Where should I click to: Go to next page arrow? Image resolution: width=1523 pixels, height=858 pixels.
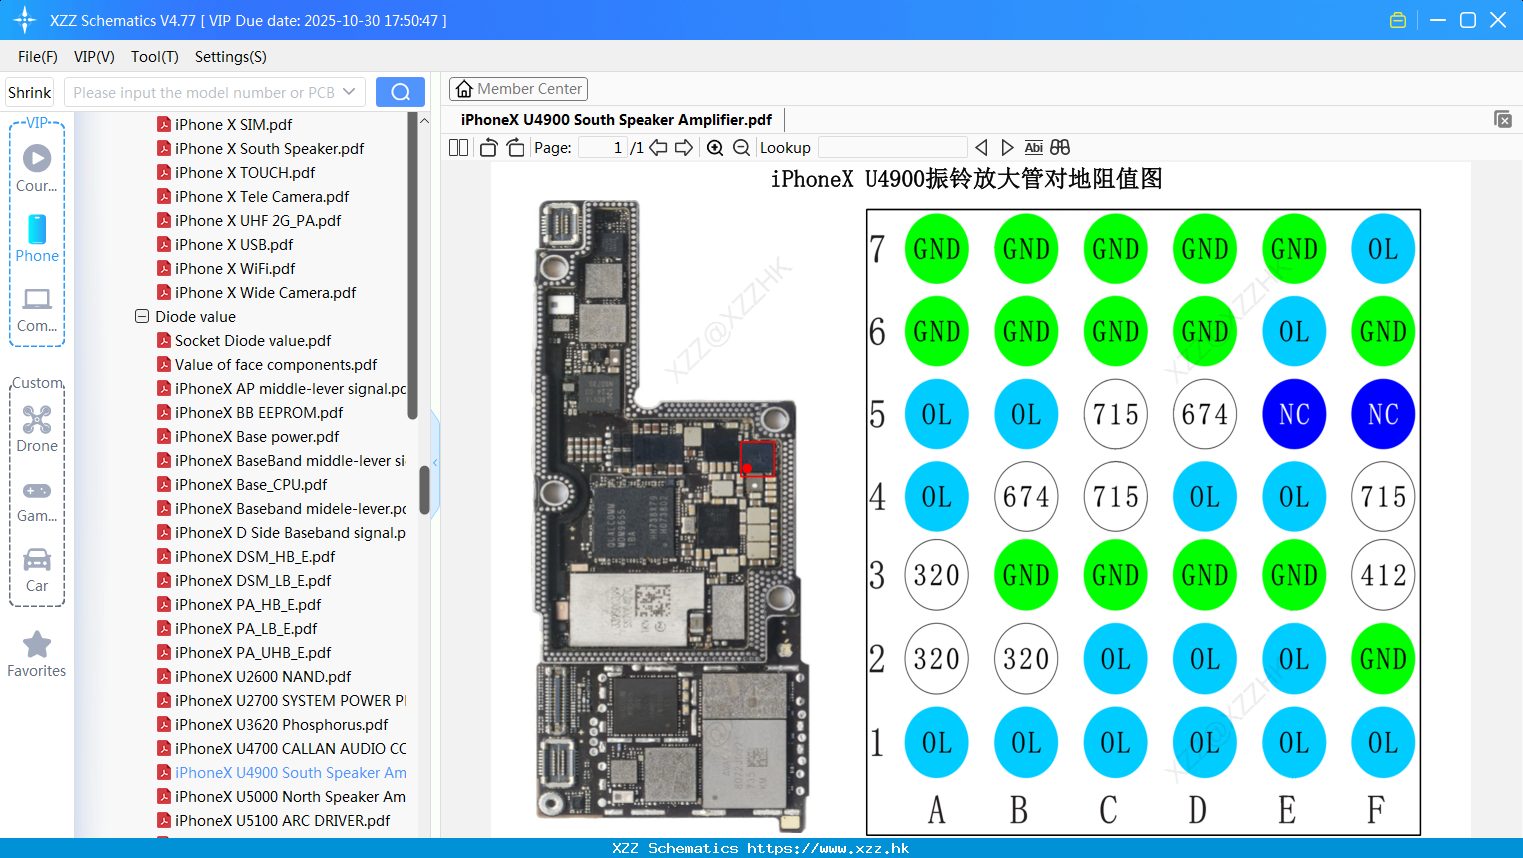(684, 147)
